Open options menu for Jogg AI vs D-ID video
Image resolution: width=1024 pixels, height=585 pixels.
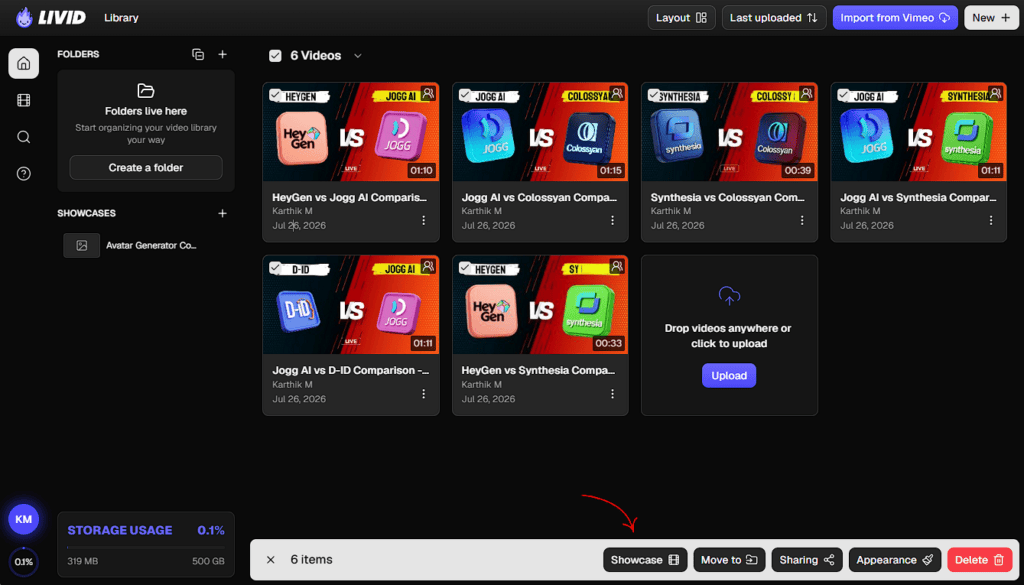click(423, 394)
